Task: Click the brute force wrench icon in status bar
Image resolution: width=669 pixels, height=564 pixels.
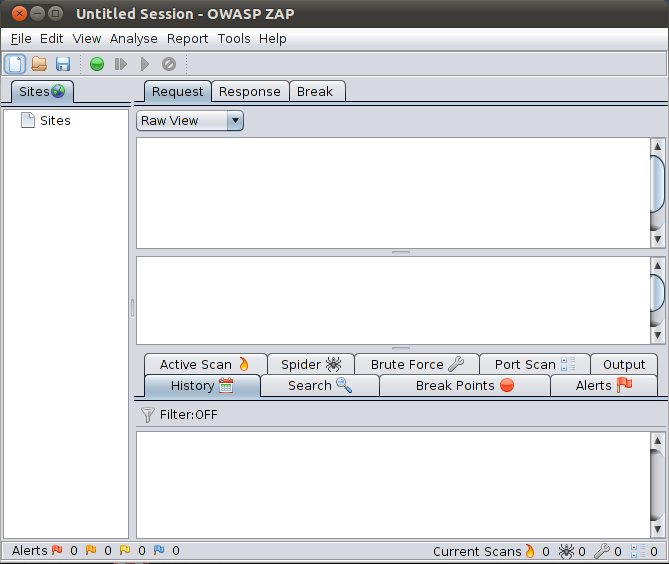Action: [602, 551]
